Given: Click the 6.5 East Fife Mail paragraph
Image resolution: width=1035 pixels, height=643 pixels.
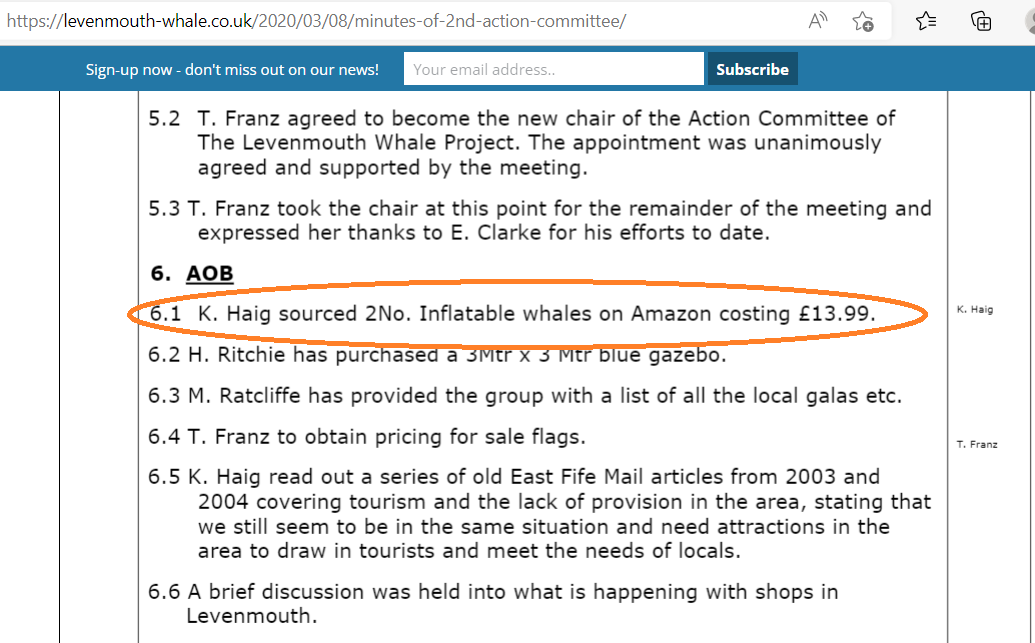Looking at the screenshot, I should 539,514.
